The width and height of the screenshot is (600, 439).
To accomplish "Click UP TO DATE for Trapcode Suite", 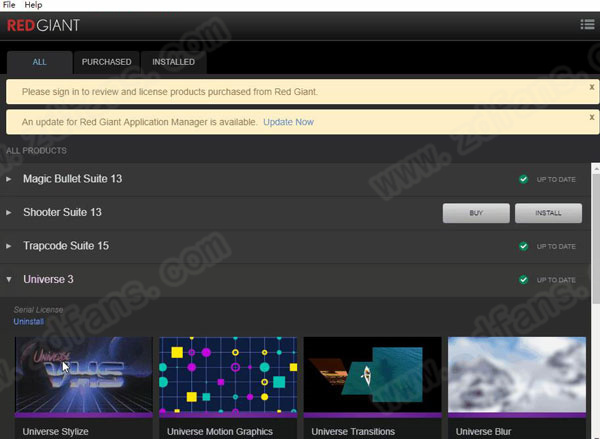I will click(556, 246).
